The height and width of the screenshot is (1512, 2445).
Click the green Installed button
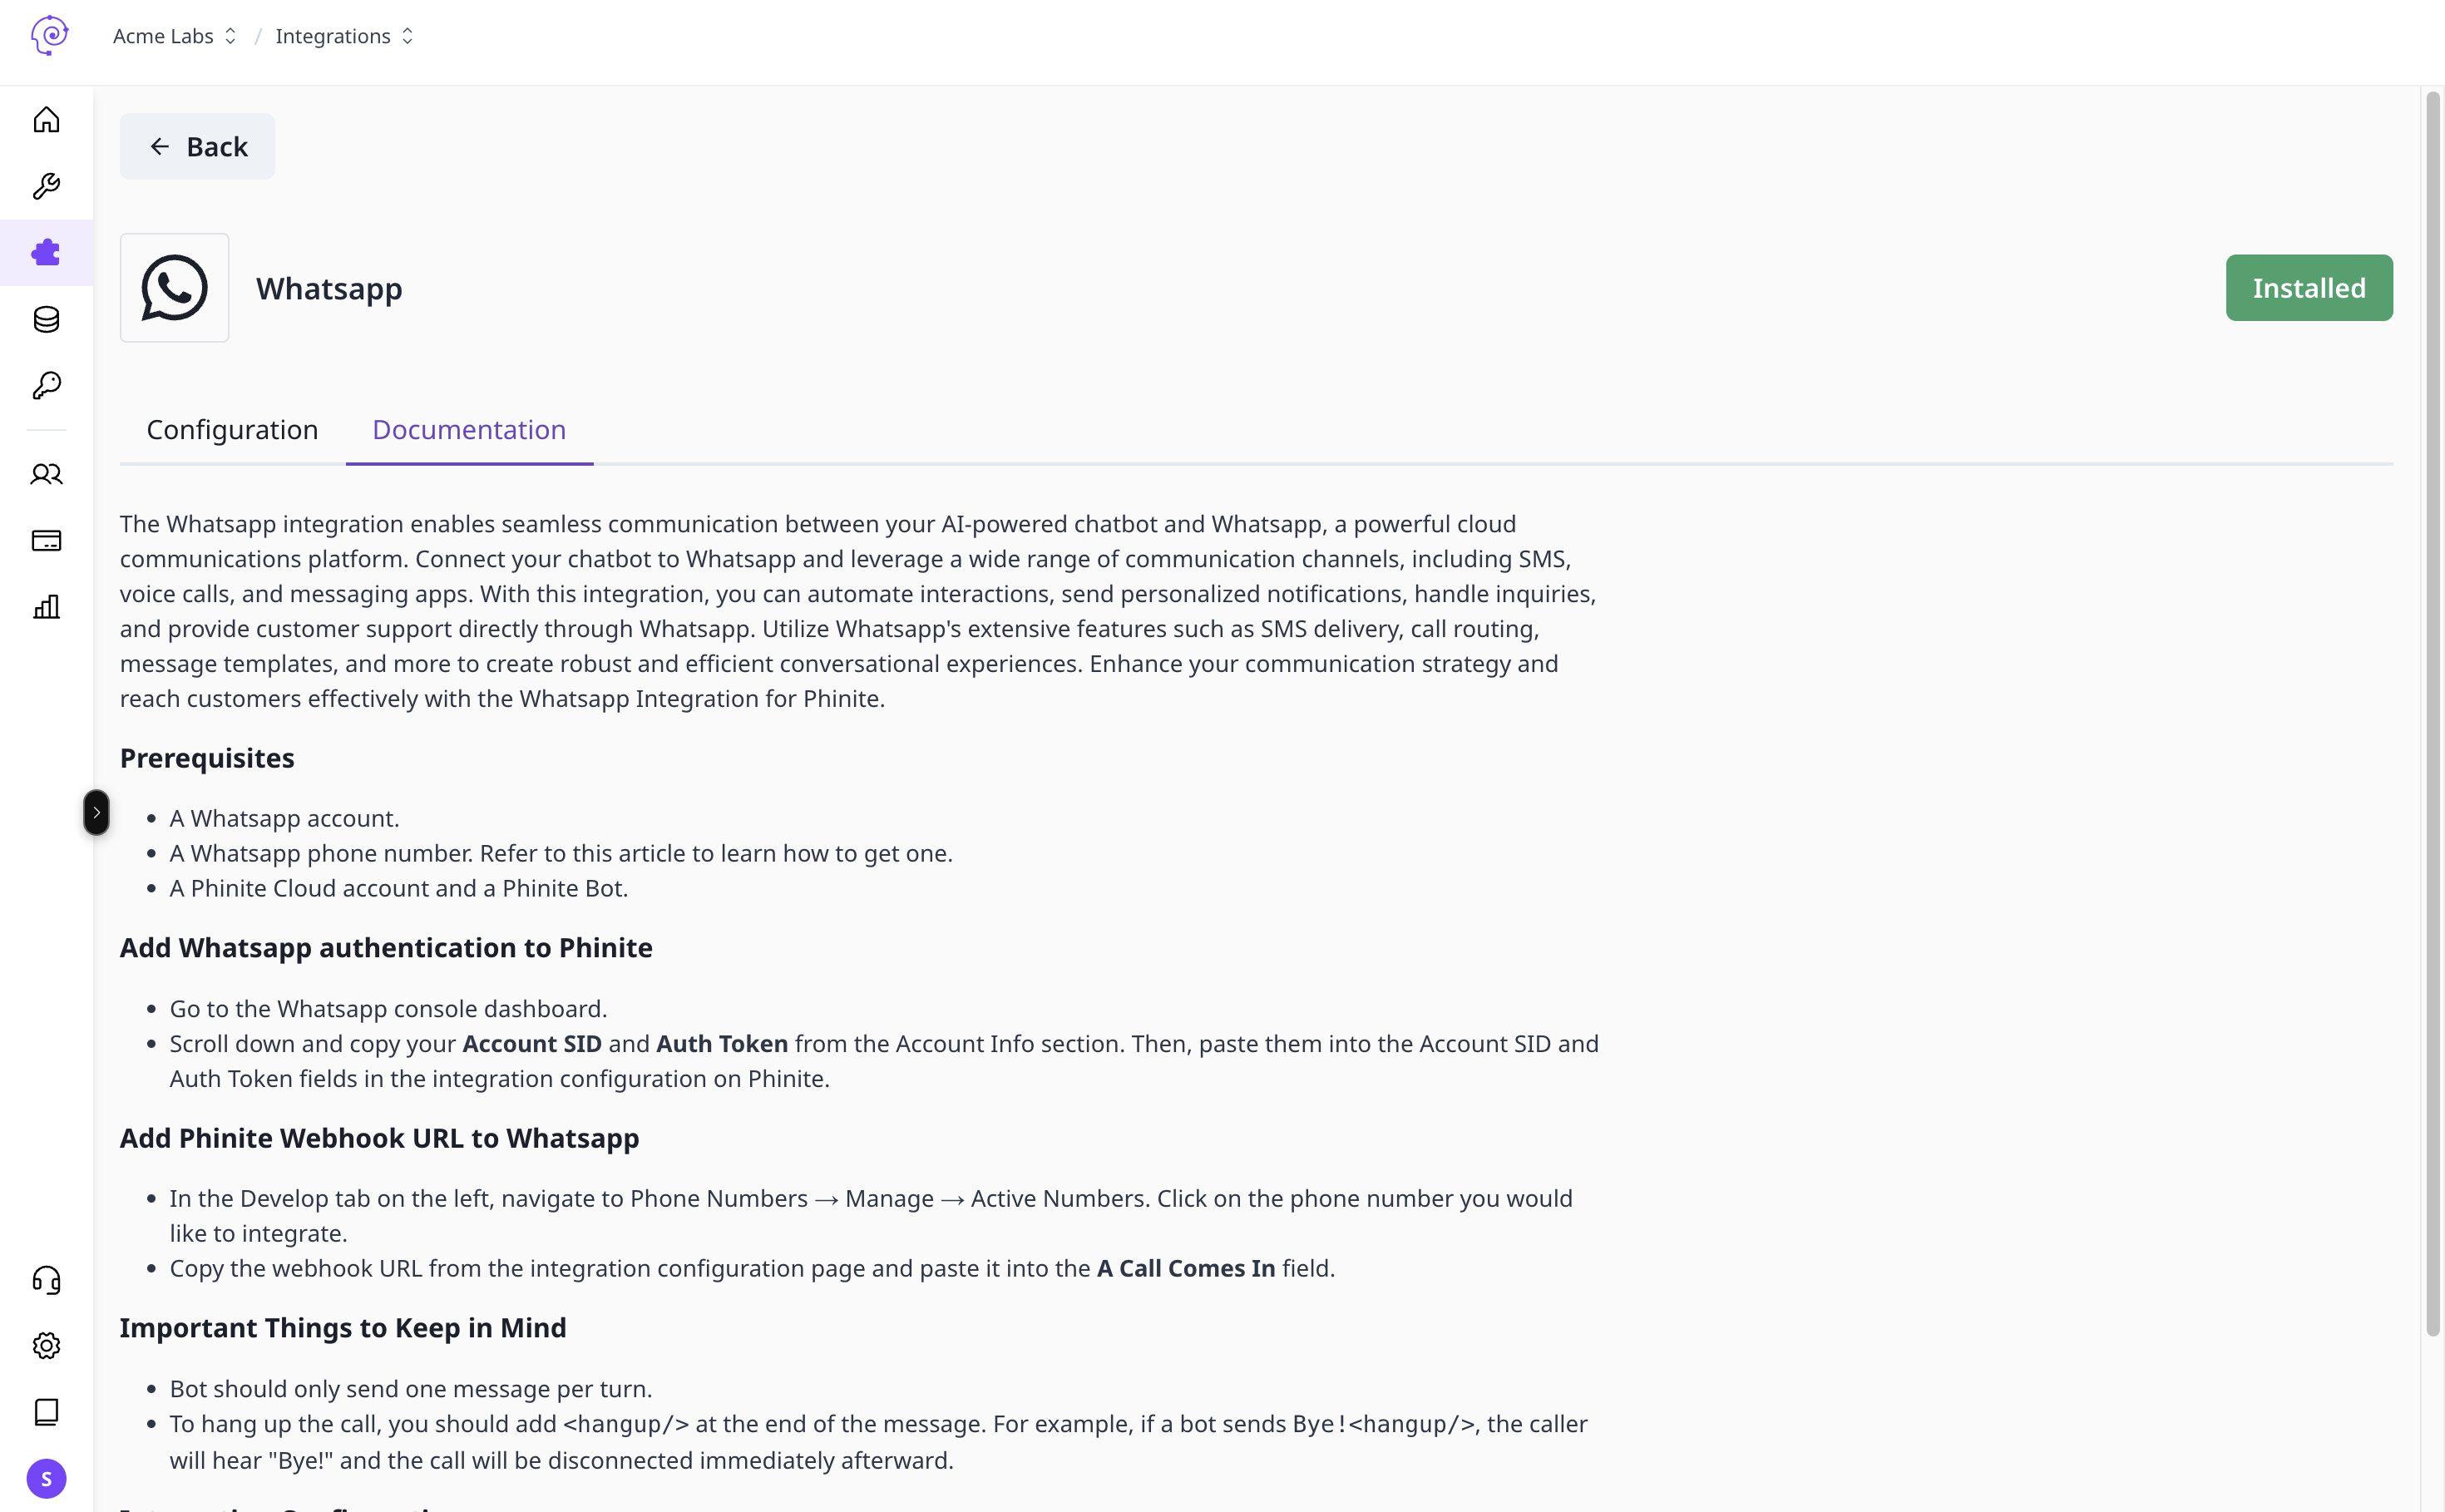pyautogui.click(x=2309, y=287)
